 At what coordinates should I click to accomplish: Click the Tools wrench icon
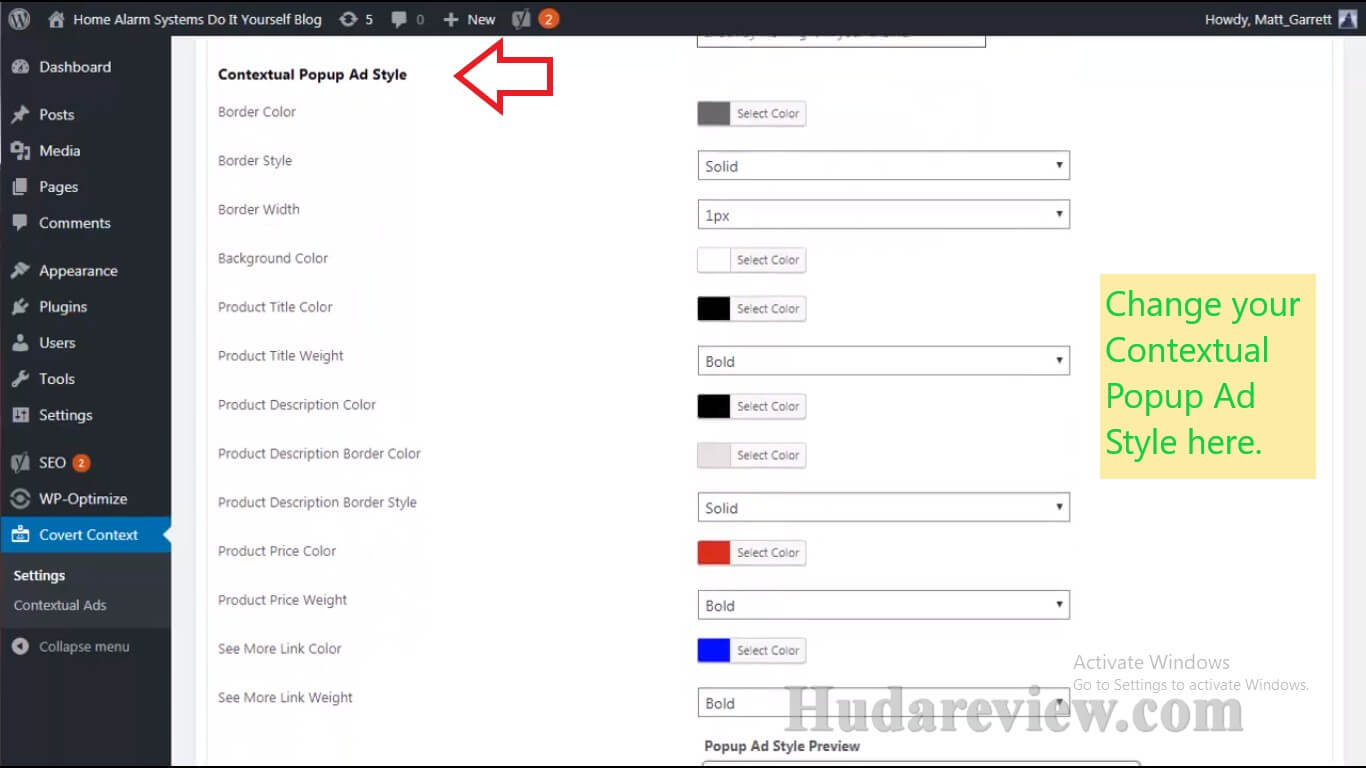pyautogui.click(x=20, y=379)
